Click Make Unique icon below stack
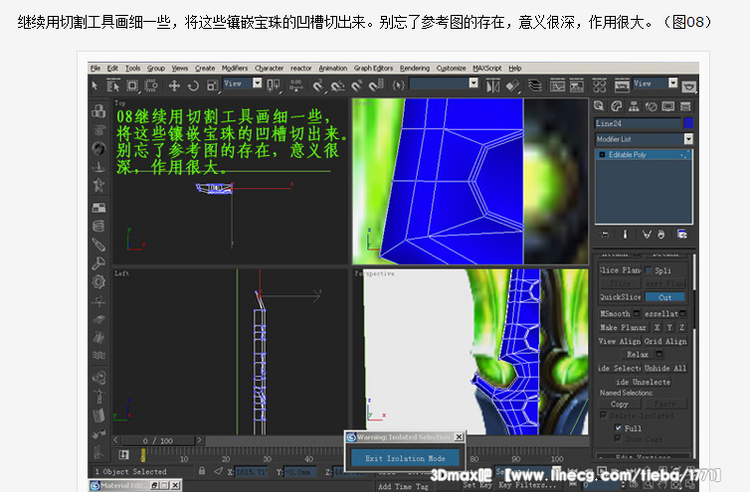Image resolution: width=750 pixels, height=492 pixels. [x=647, y=234]
